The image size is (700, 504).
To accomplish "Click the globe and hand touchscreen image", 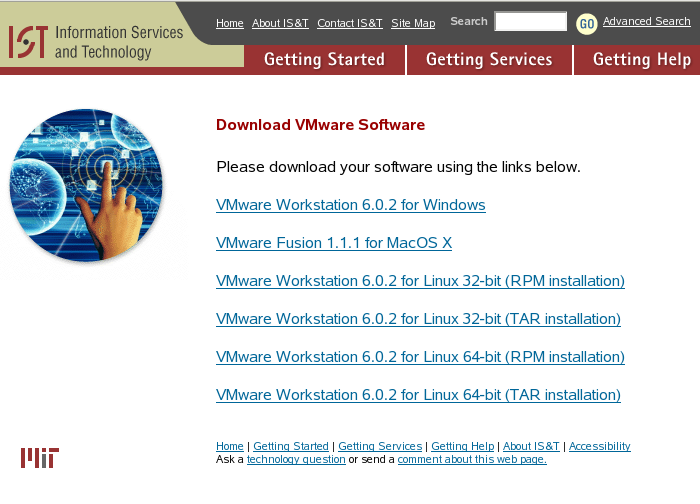I will [87, 185].
